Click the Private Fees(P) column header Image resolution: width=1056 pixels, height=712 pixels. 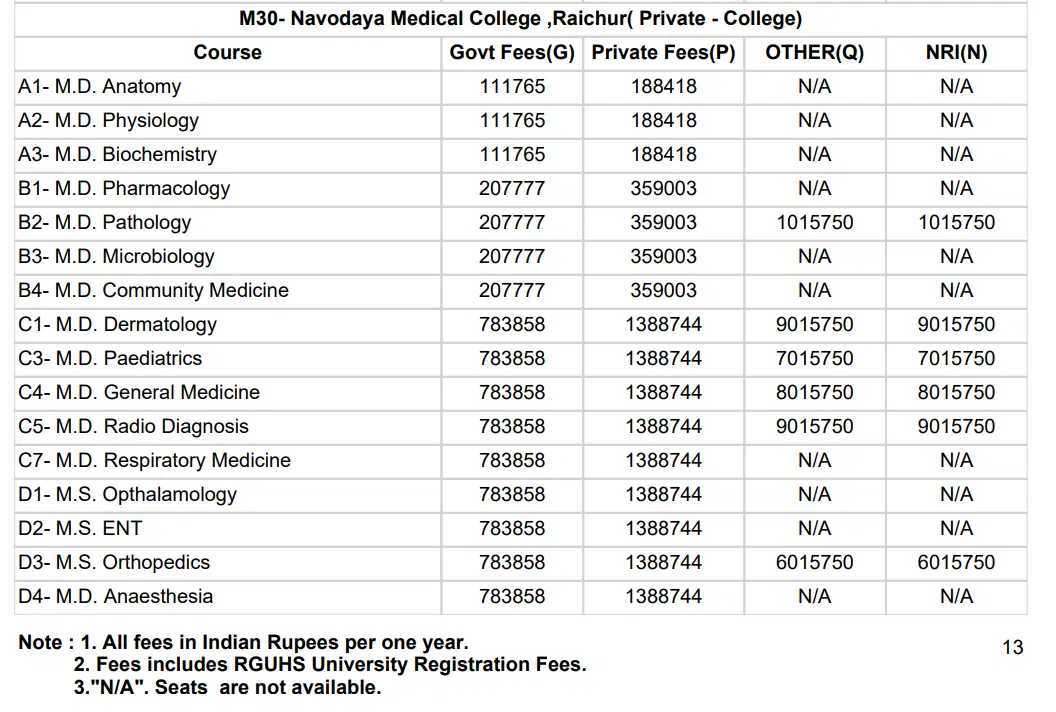point(663,53)
